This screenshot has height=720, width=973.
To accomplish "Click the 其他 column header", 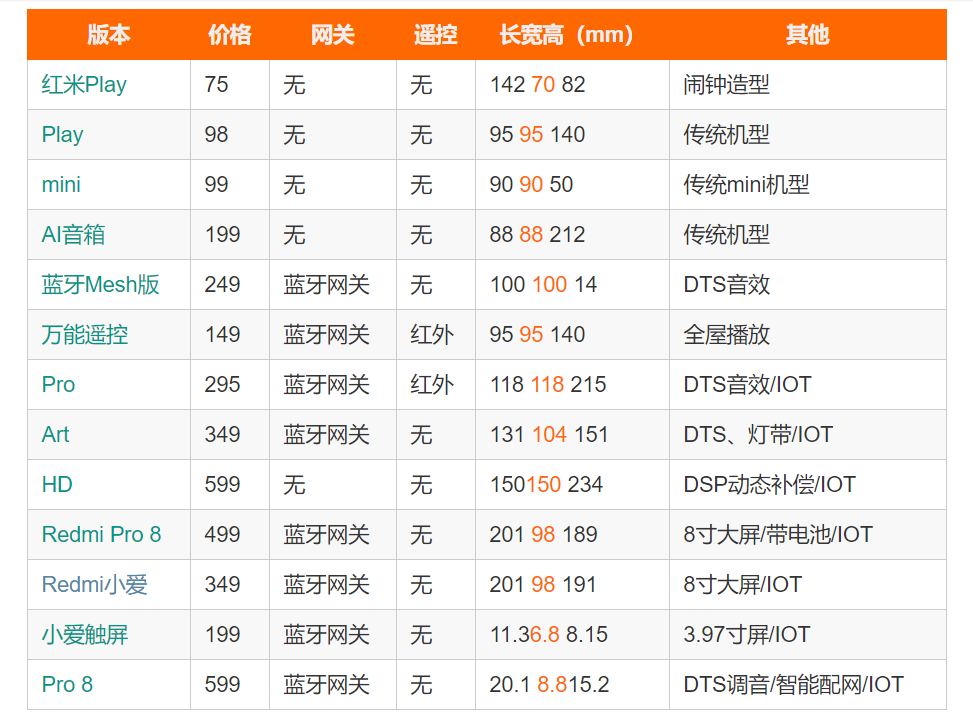I will (807, 35).
